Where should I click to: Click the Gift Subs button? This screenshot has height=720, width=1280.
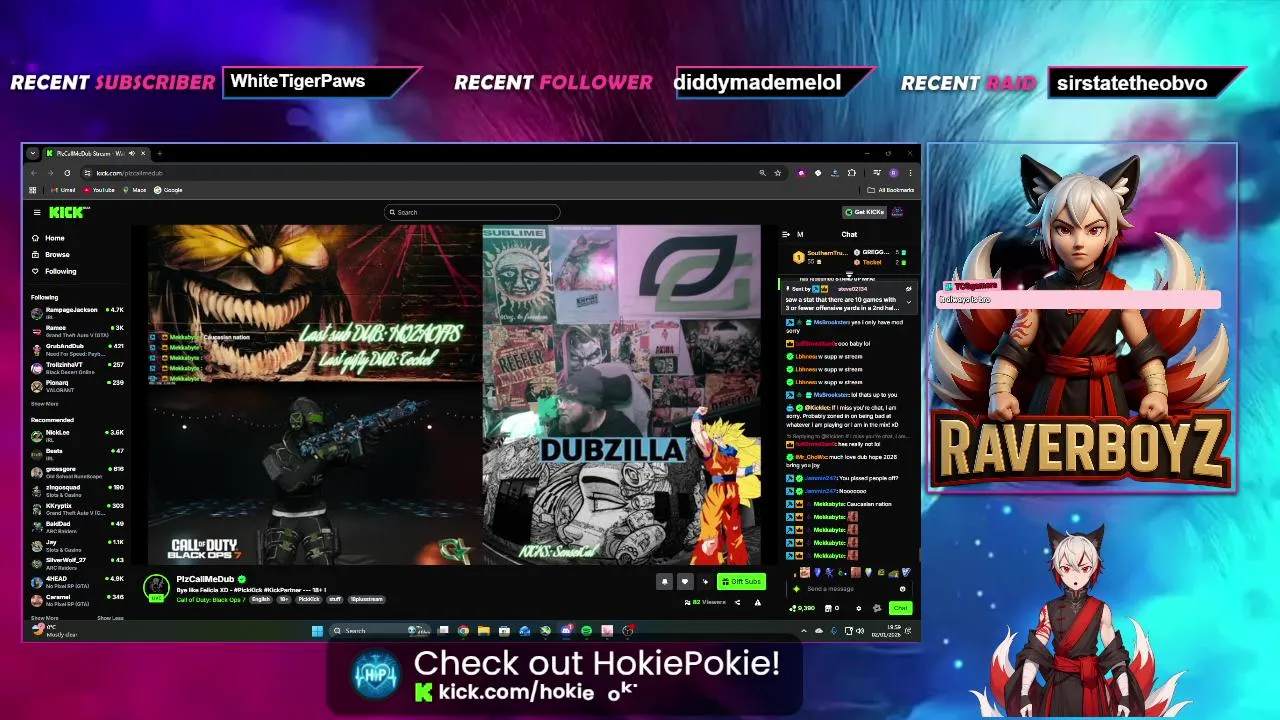[741, 581]
